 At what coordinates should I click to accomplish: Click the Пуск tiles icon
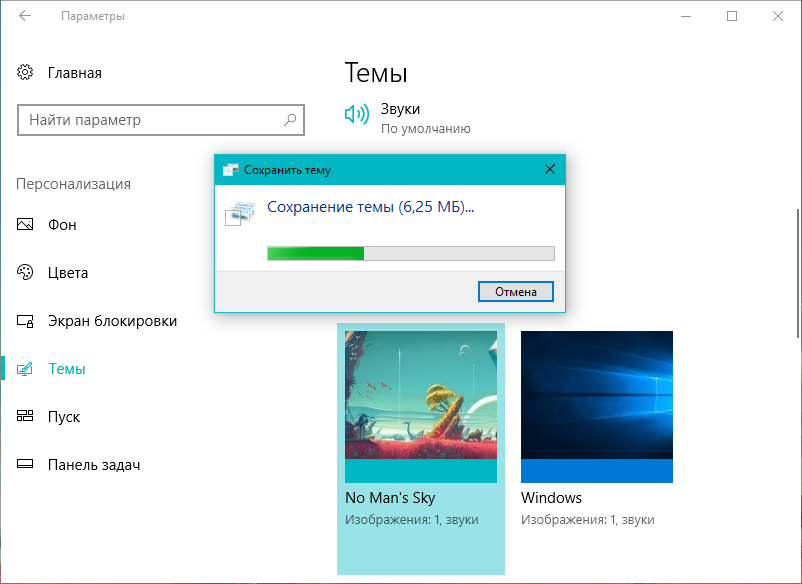(x=25, y=416)
